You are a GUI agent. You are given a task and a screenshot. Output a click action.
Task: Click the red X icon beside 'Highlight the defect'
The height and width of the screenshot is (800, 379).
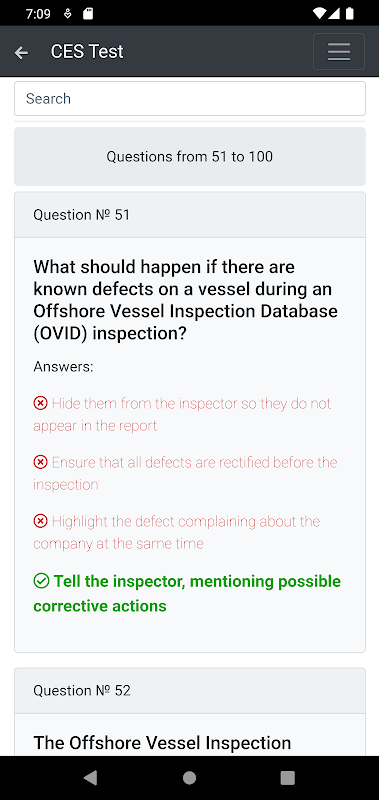point(40,521)
